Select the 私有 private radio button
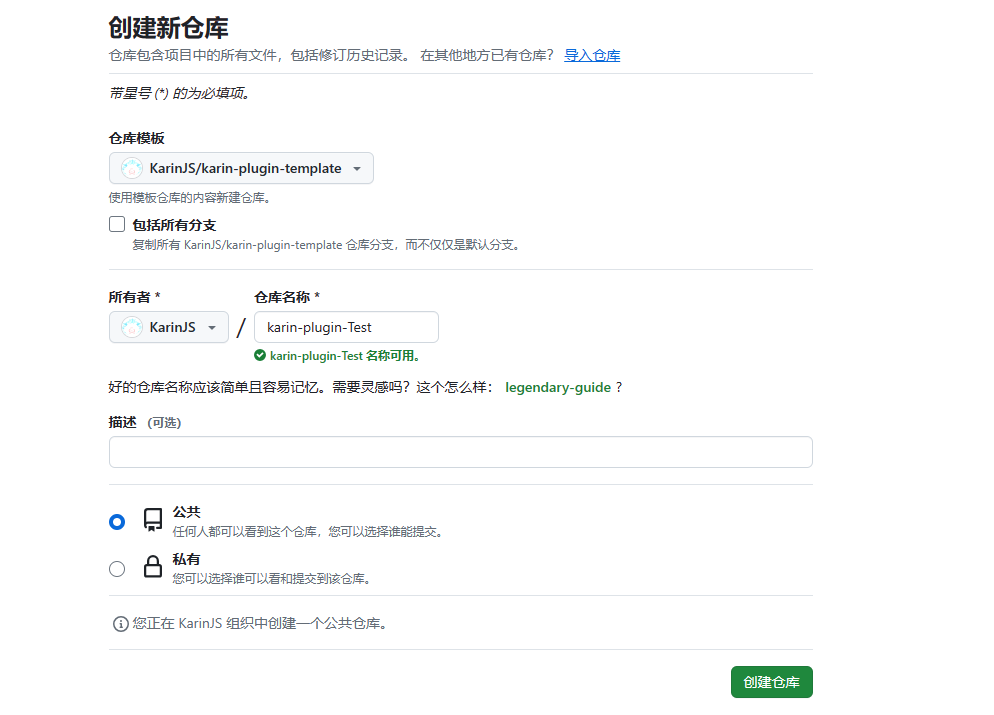Screen dimensions: 994x715 click(117, 569)
